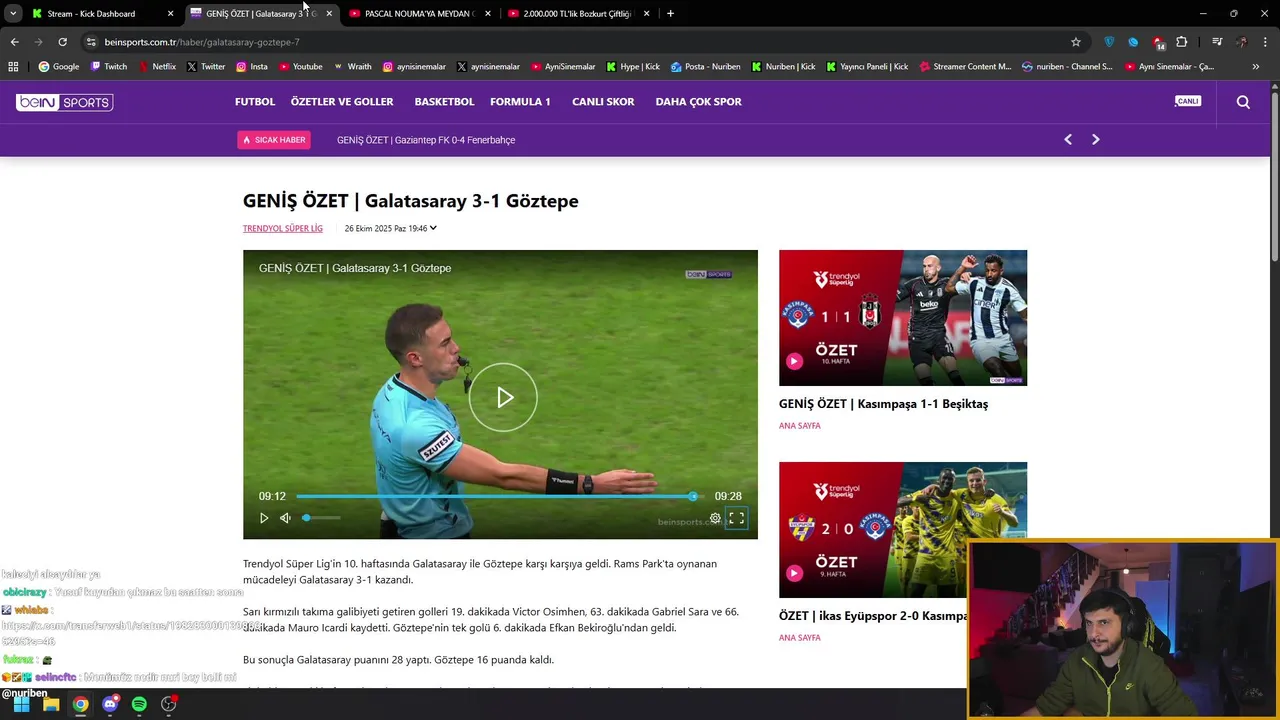Open the Wraith bookmark
Screen dimensions: 1280x720
point(352,67)
